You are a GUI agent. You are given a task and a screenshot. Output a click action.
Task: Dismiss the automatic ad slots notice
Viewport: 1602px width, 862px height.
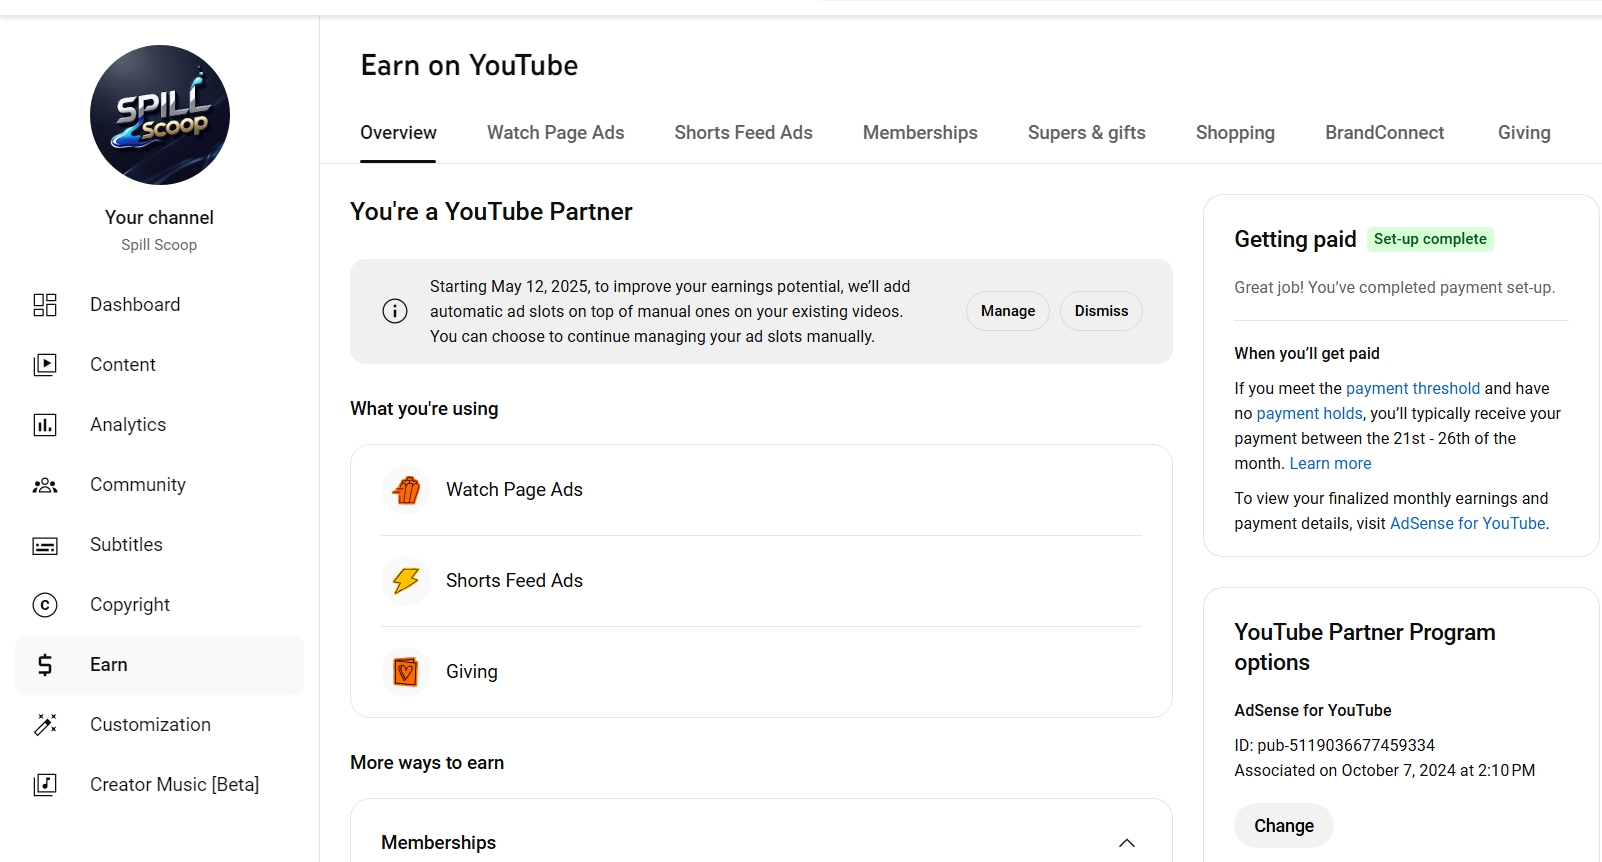(1101, 311)
